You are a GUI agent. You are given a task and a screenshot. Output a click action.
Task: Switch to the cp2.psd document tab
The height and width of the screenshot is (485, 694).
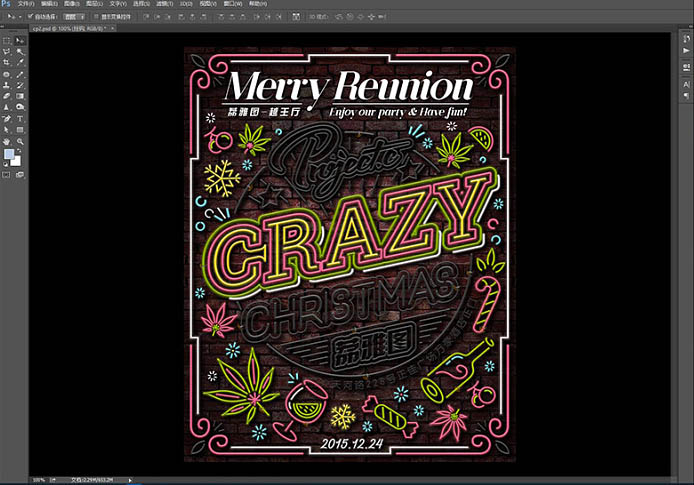click(60, 30)
